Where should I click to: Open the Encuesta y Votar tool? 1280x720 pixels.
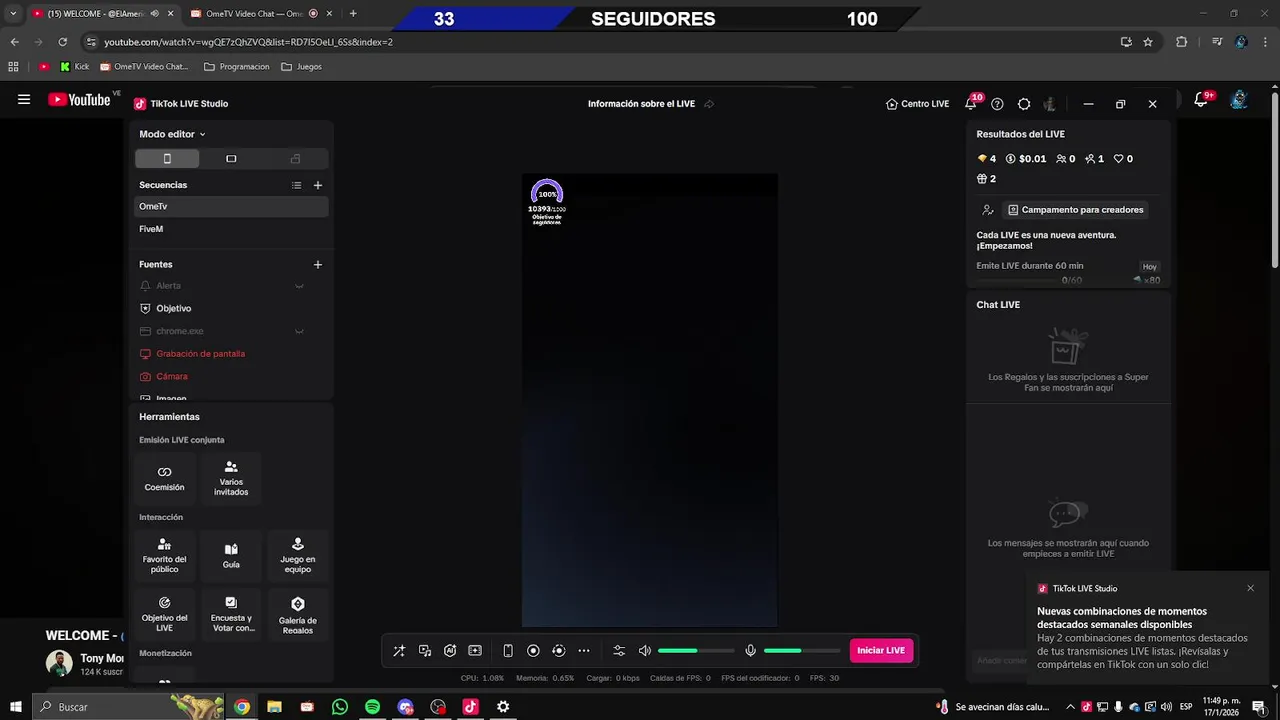pyautogui.click(x=231, y=614)
